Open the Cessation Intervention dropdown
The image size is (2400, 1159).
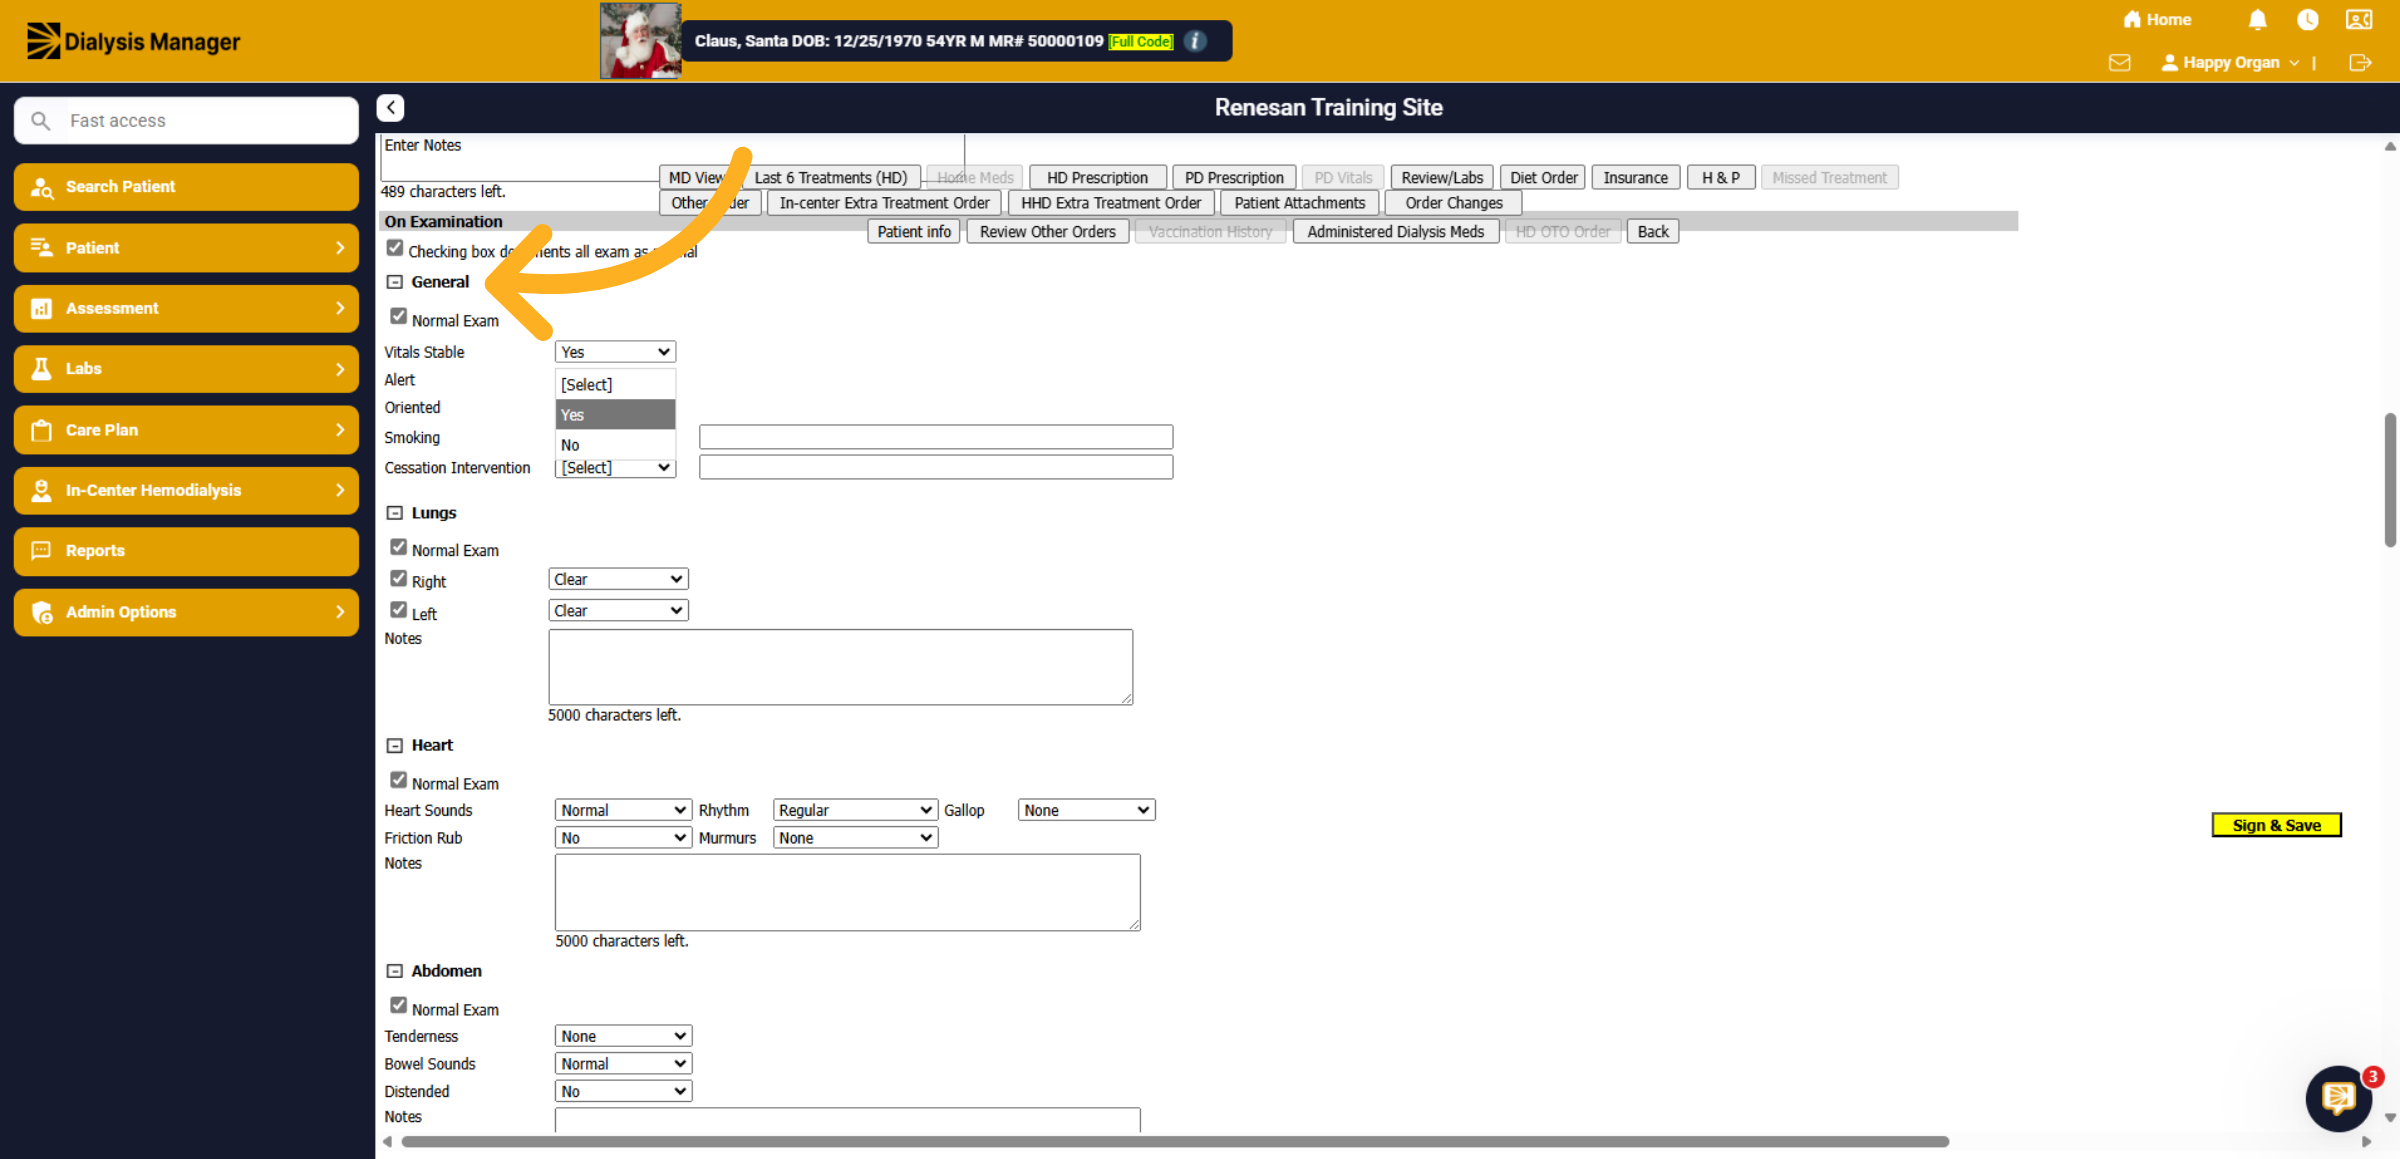click(x=615, y=467)
